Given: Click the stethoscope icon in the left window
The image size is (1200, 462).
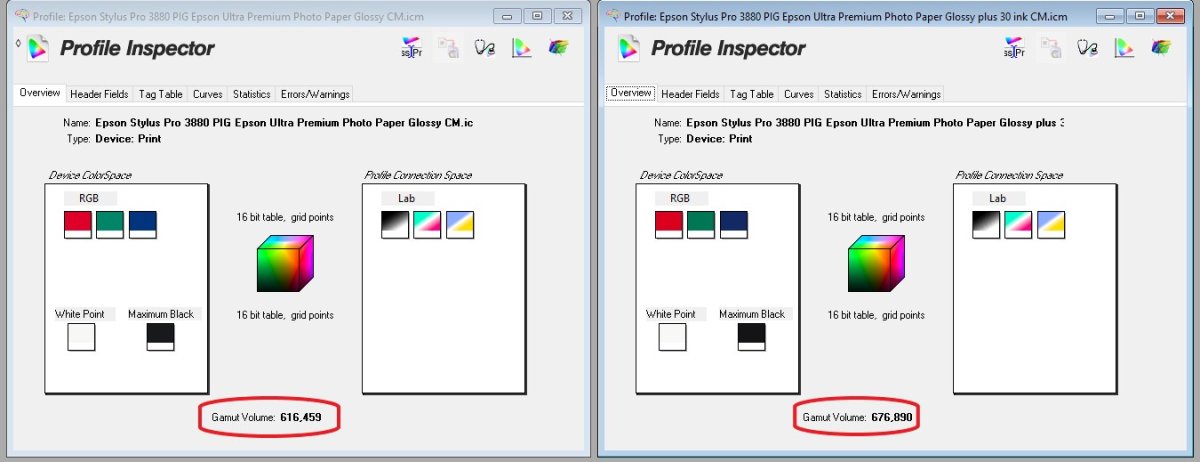Looking at the screenshot, I should pyautogui.click(x=485, y=47).
